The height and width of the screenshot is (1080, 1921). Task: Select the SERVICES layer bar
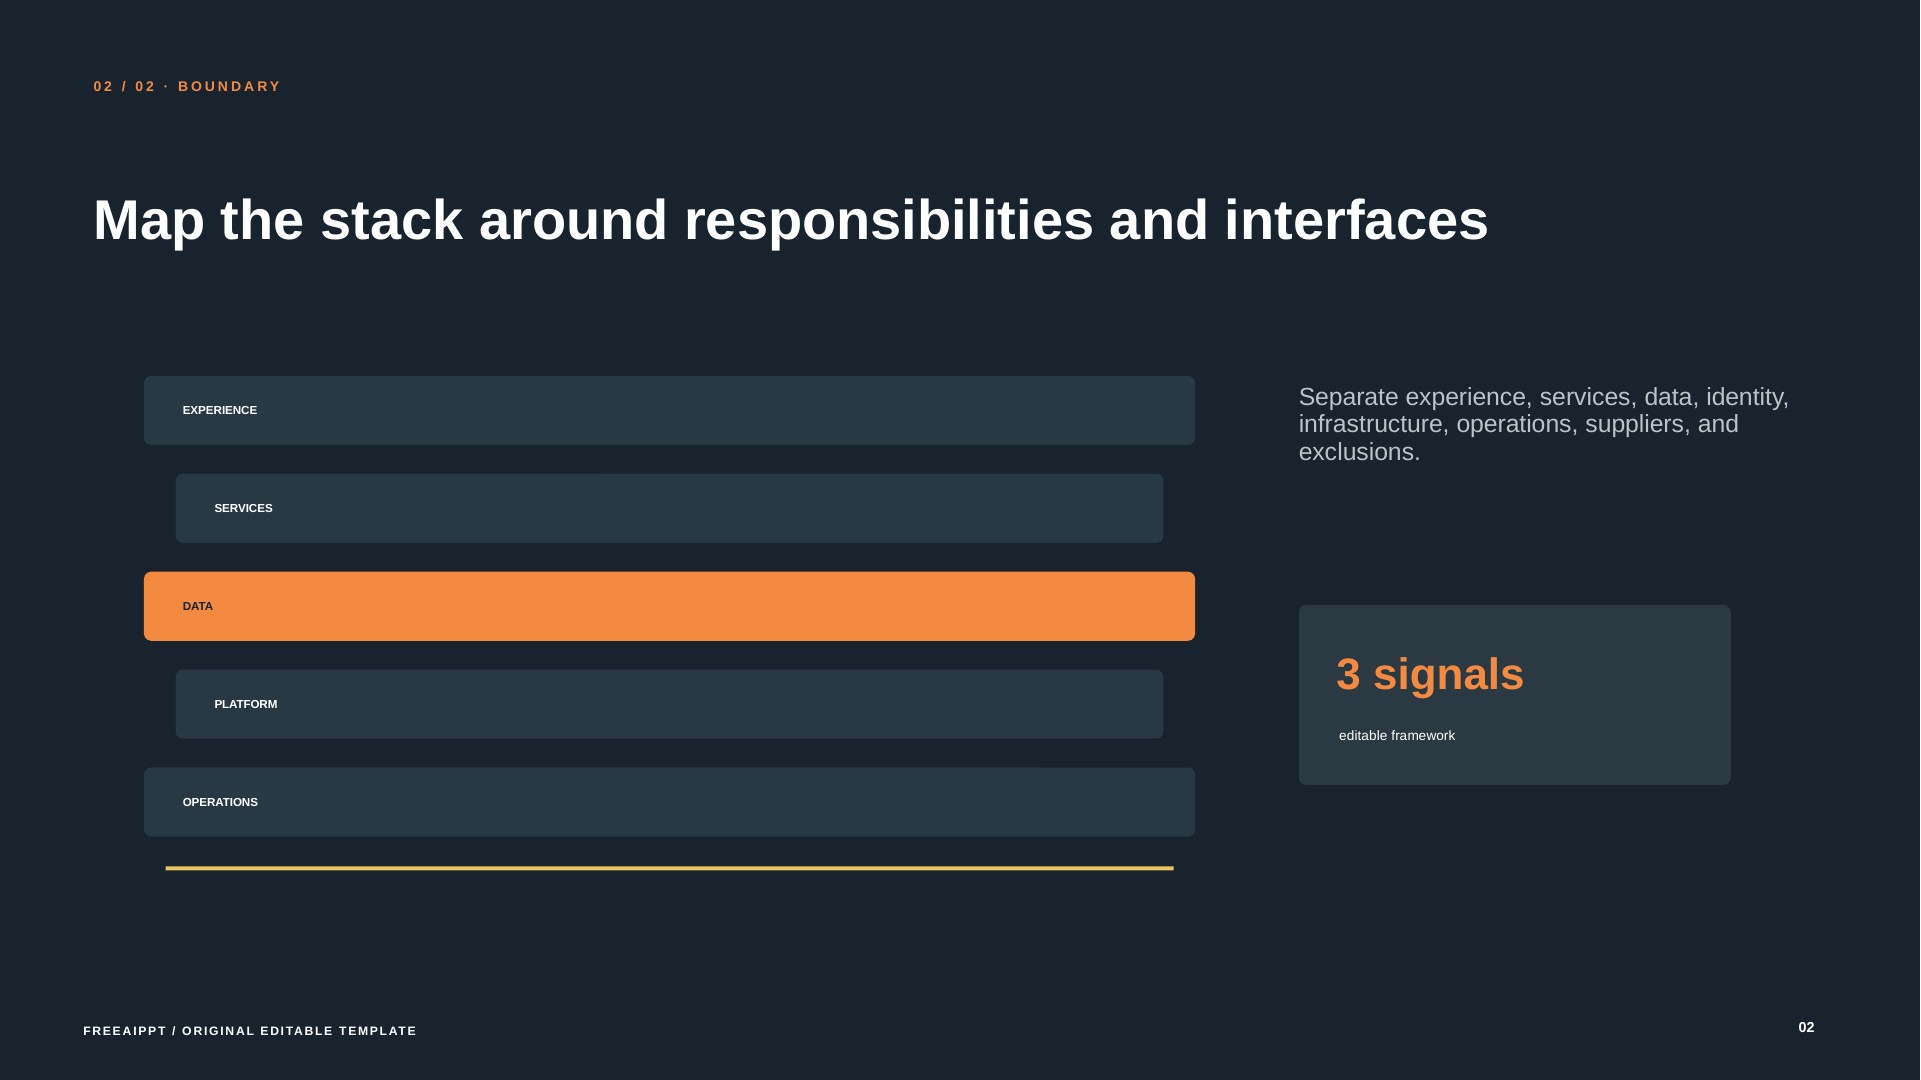[669, 508]
